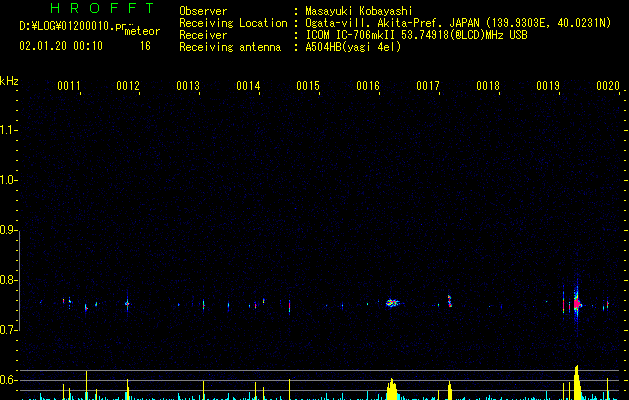Click the 1.0 kHz frequency tick label
Screen dimensions: 629x400
point(7,180)
